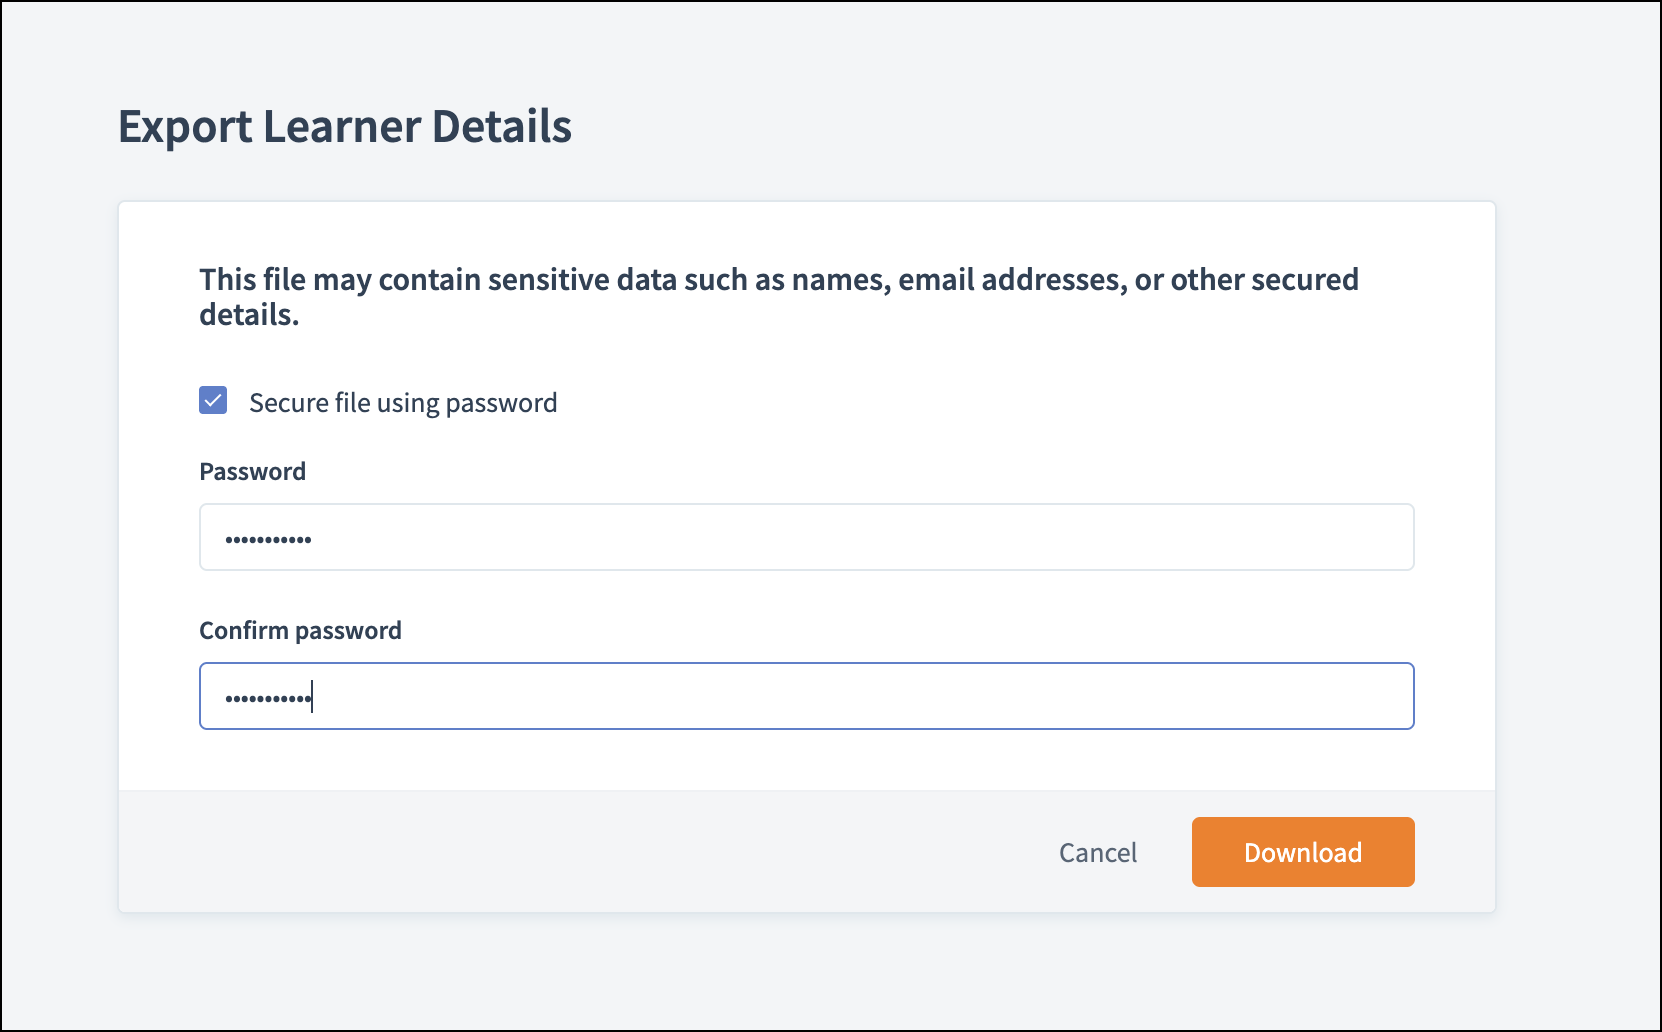Uncheck the Secure file using password checkbox
The height and width of the screenshot is (1032, 1662).
coord(213,401)
